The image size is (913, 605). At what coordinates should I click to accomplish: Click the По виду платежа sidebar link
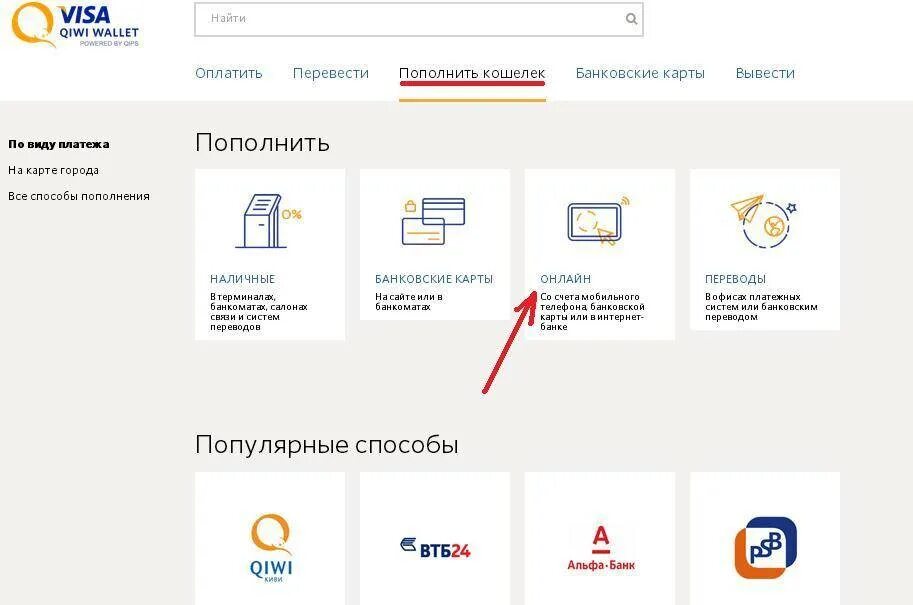[59, 144]
